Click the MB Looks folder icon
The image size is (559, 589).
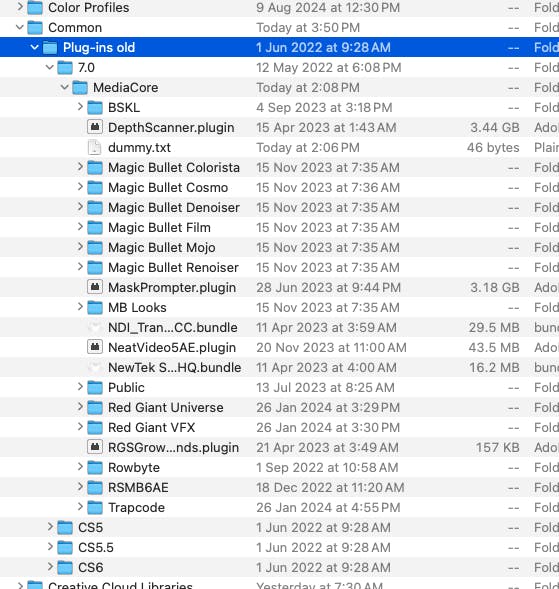pyautogui.click(x=95, y=307)
